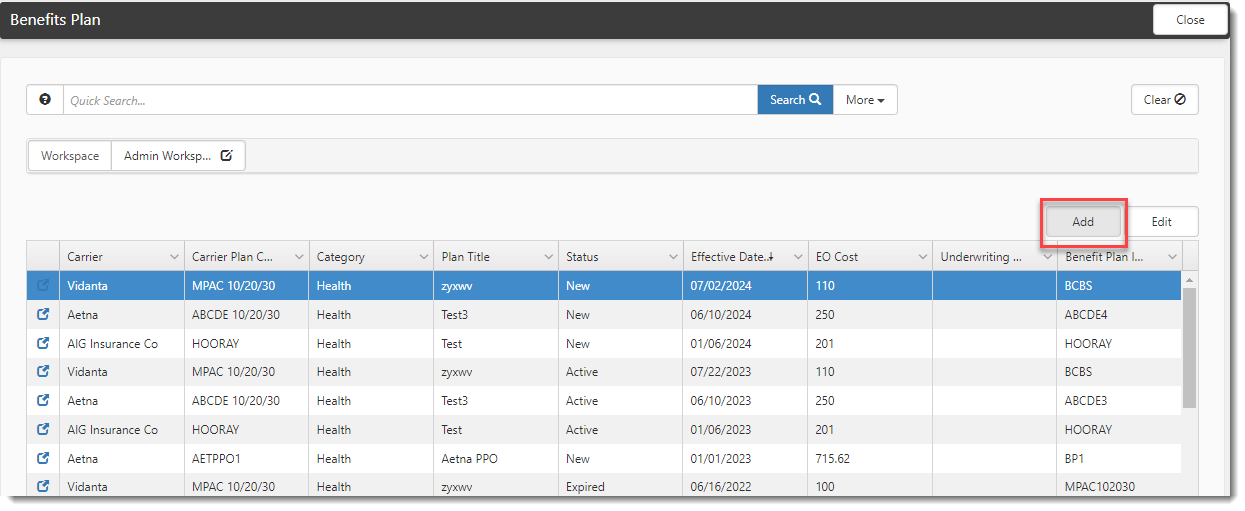Viewport: 1245px width, 511px height.
Task: Open the Status column filter dropdown
Action: point(673,257)
